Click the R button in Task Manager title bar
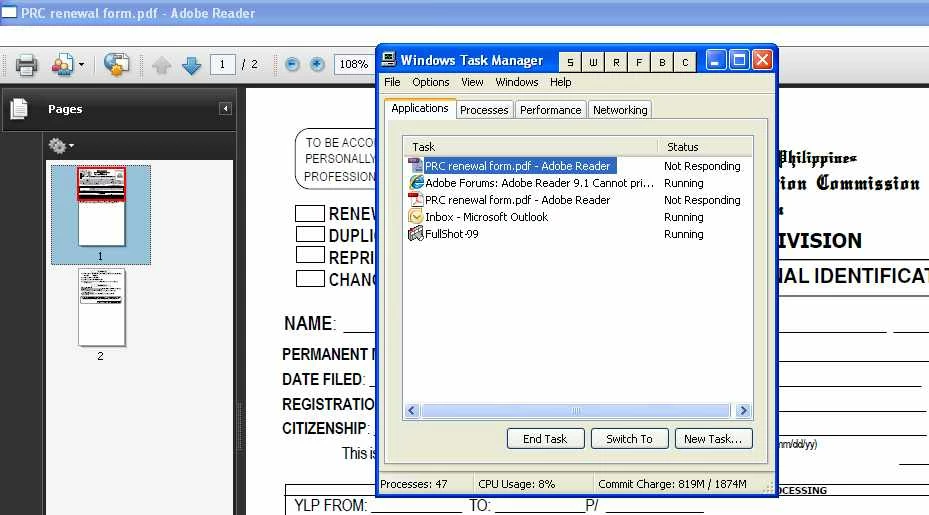Image resolution: width=929 pixels, height=515 pixels. click(616, 62)
